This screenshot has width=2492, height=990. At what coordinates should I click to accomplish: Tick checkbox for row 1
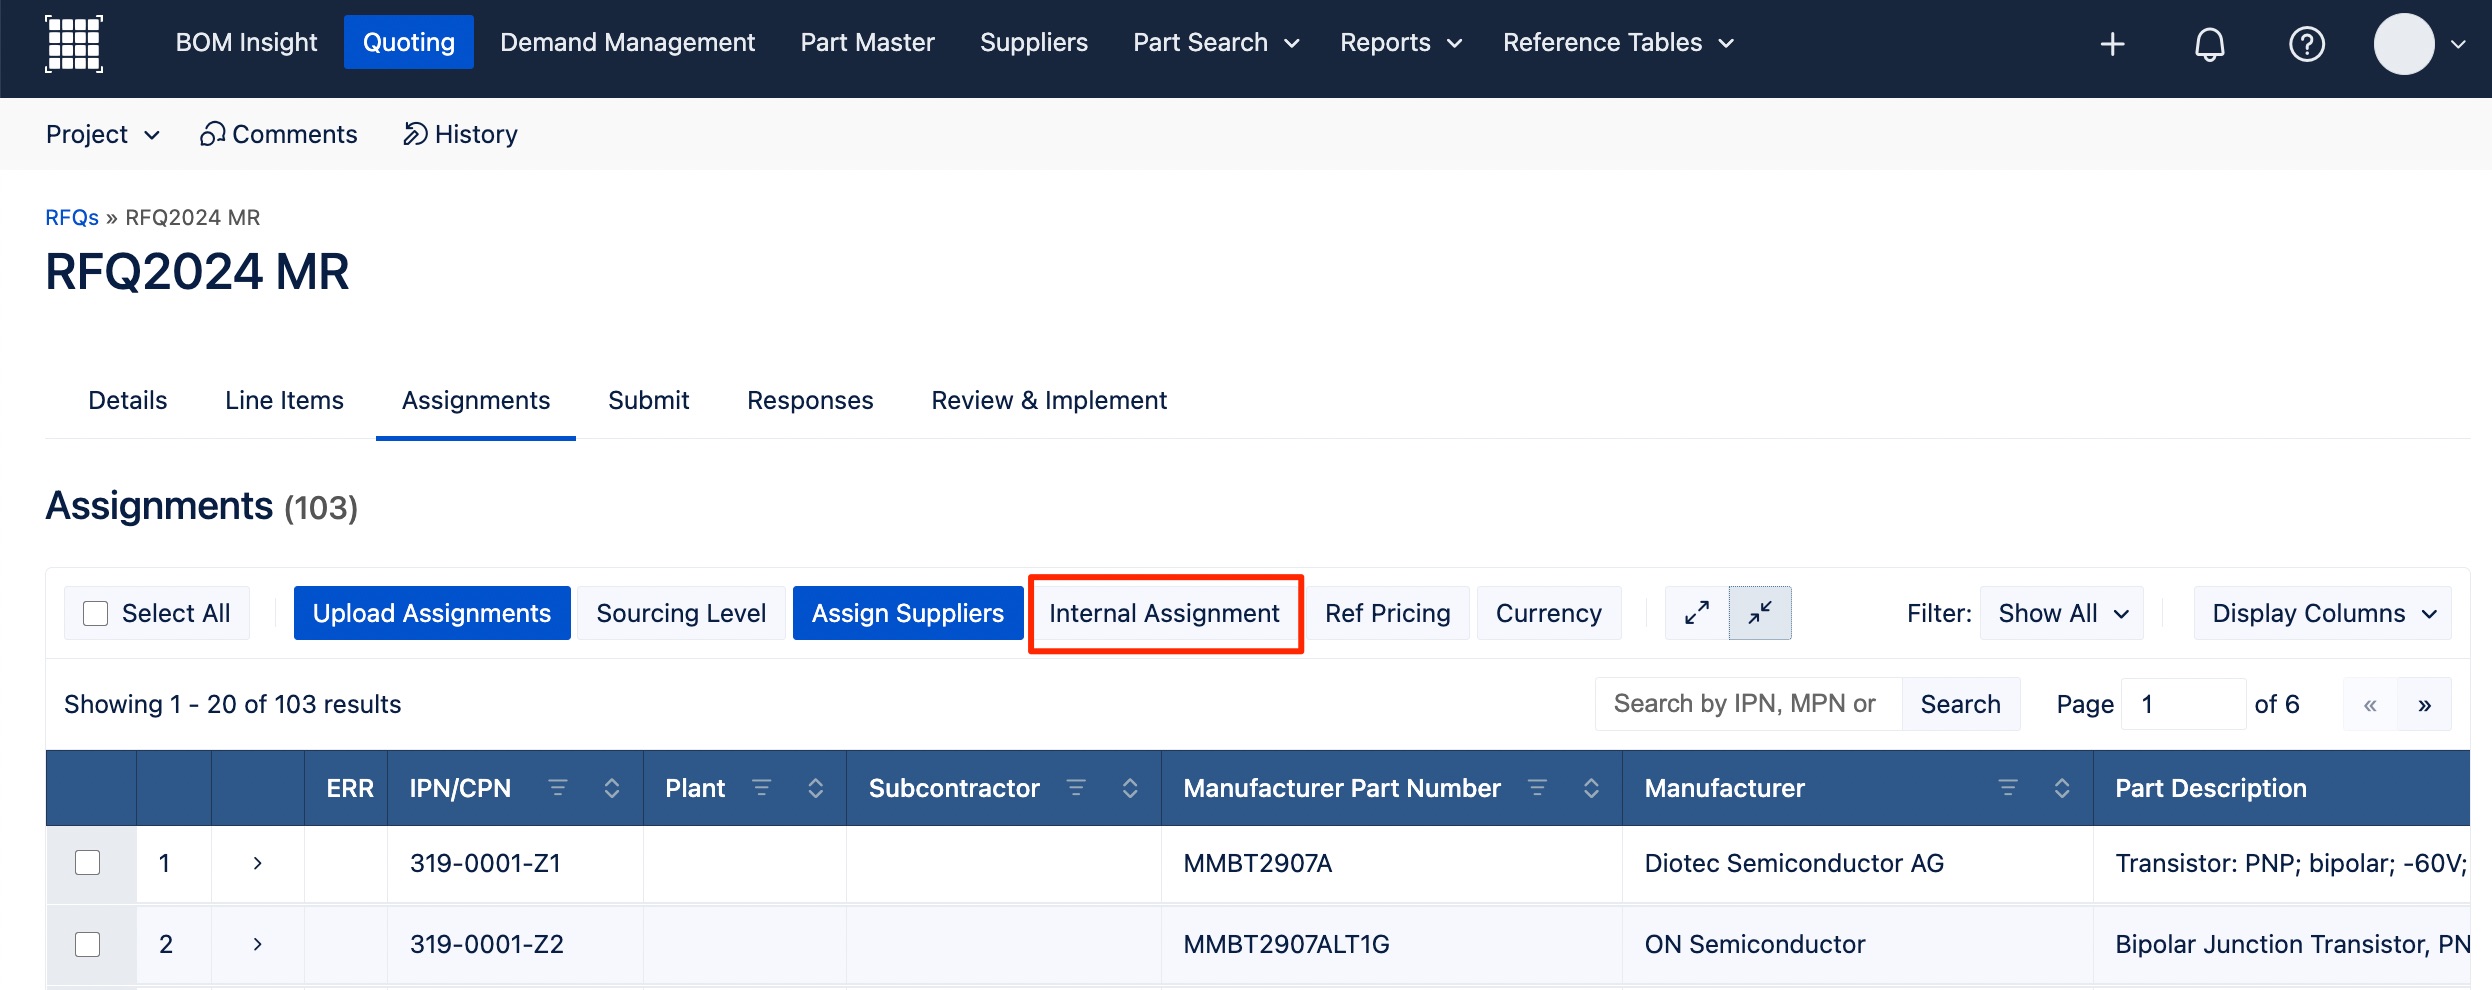tap(88, 863)
